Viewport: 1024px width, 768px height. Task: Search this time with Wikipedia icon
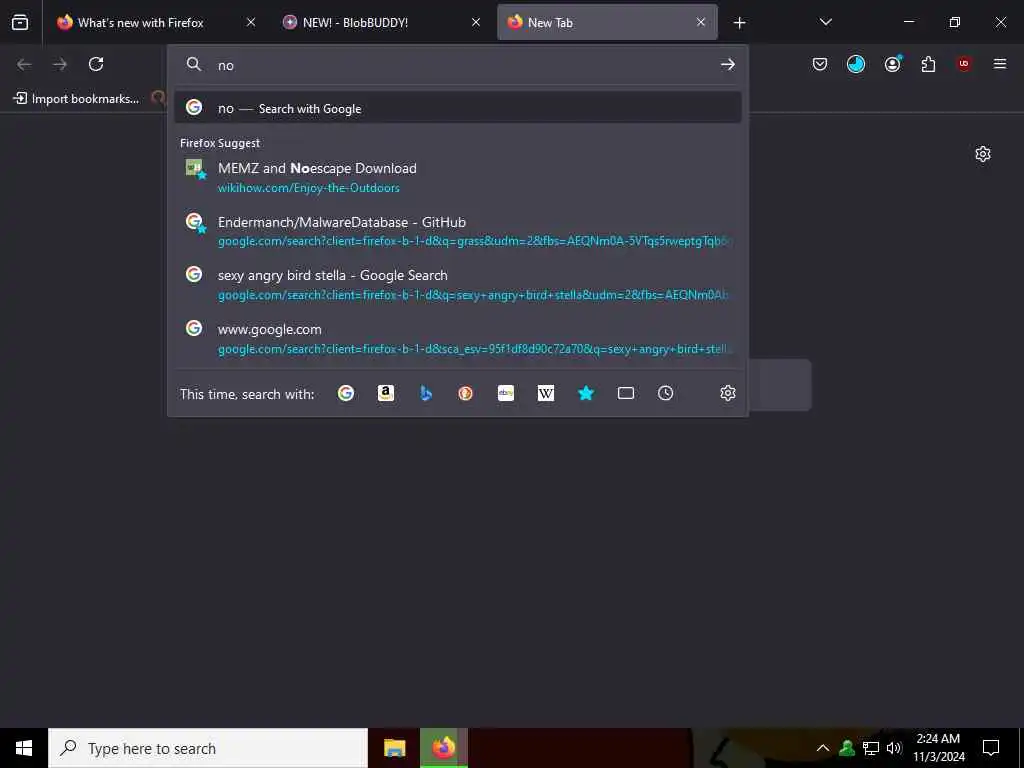click(x=546, y=393)
